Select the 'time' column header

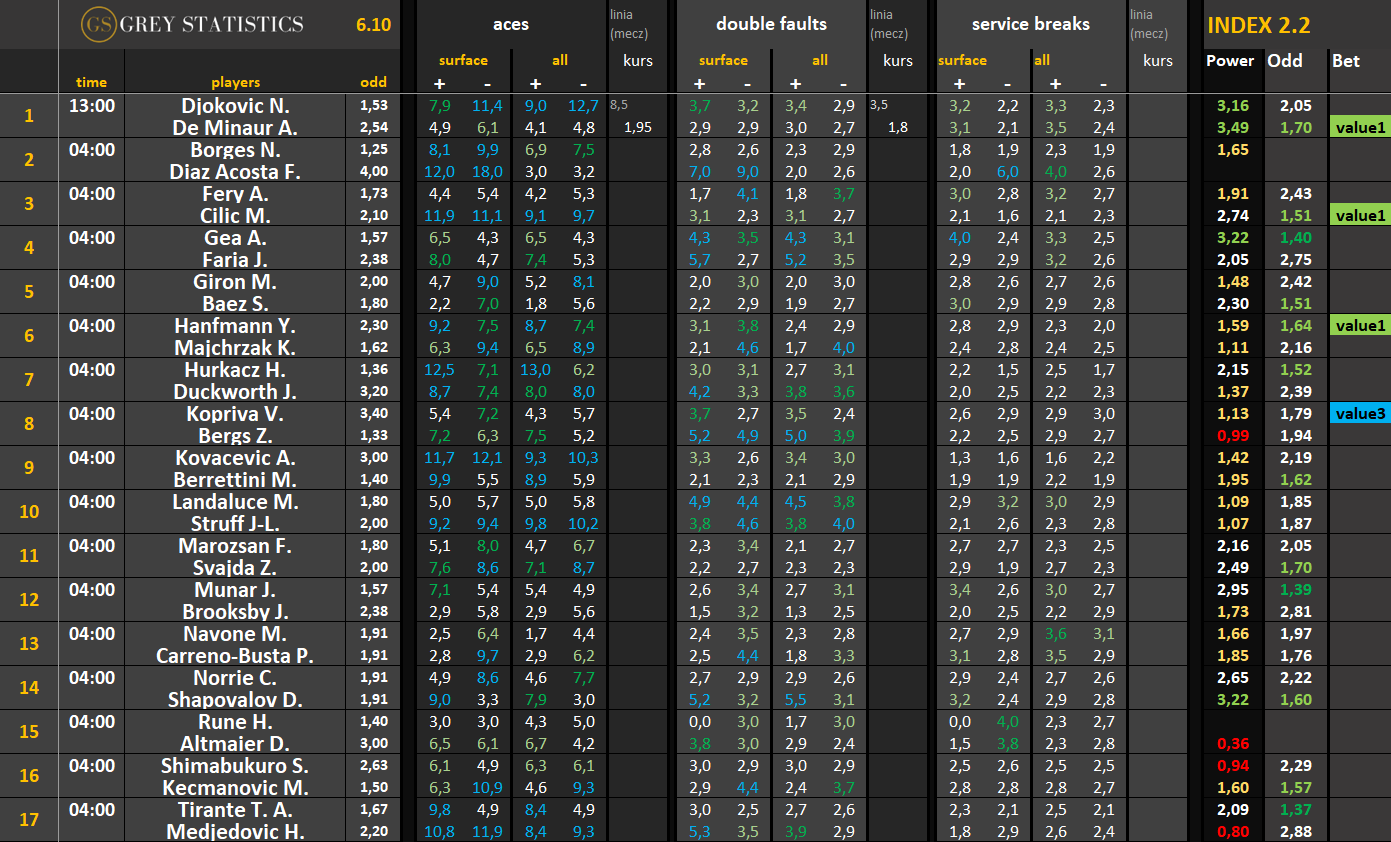click(x=91, y=83)
